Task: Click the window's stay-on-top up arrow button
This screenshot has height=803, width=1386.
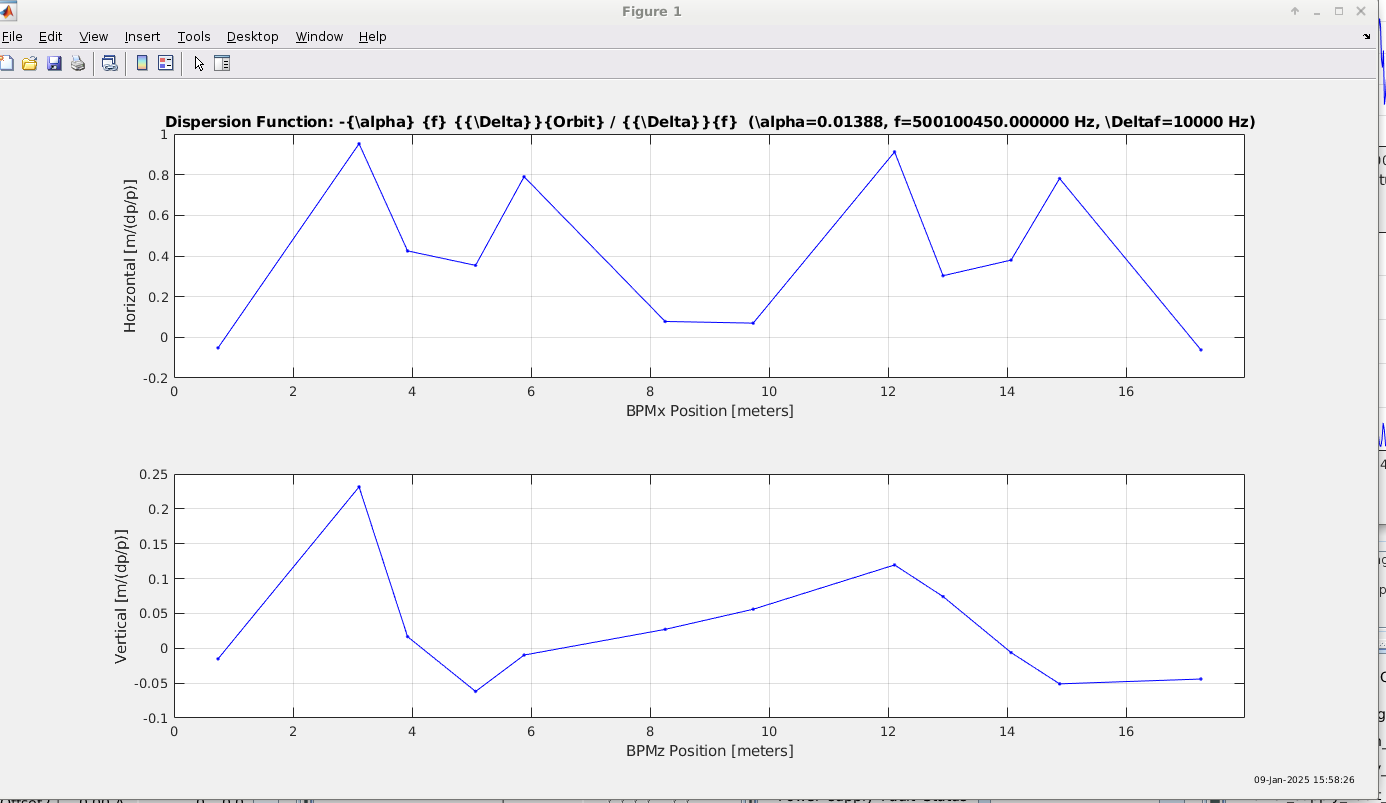Action: pyautogui.click(x=1295, y=11)
